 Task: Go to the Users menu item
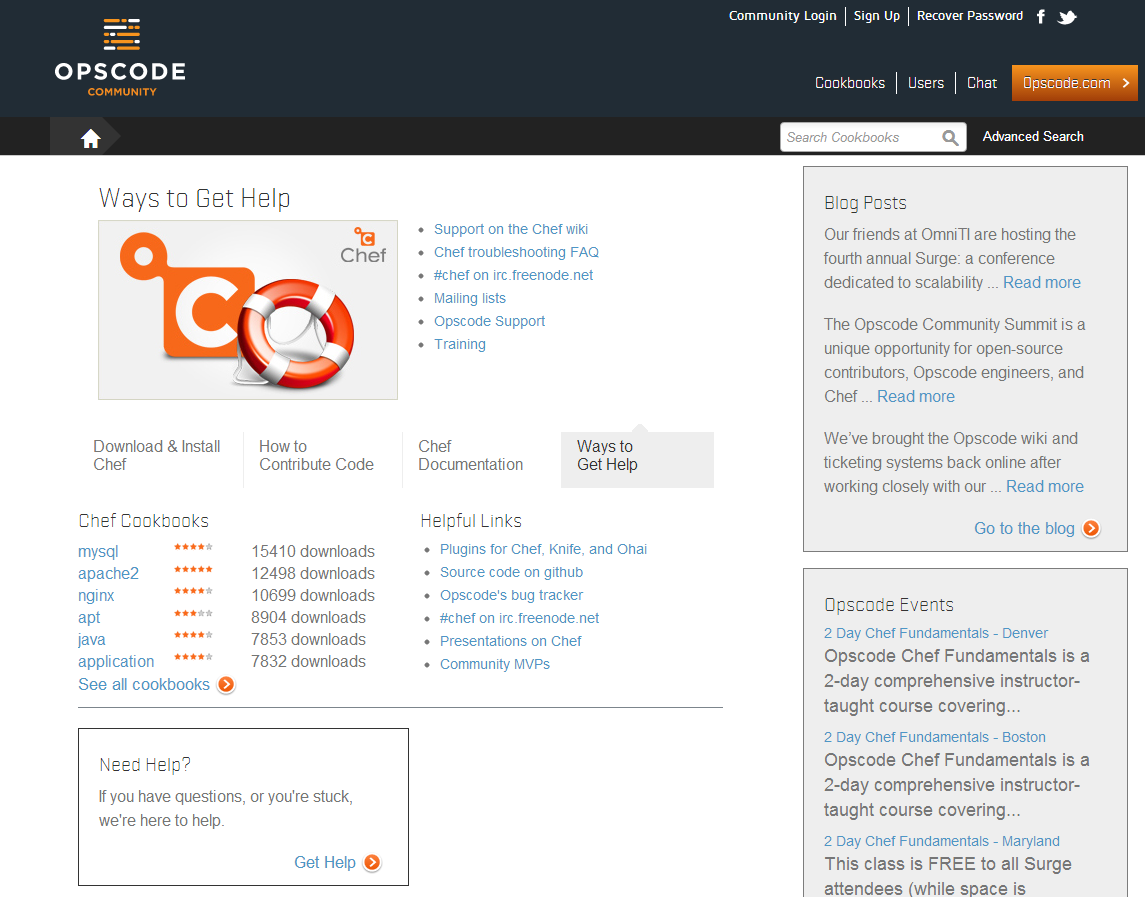pyautogui.click(x=925, y=83)
